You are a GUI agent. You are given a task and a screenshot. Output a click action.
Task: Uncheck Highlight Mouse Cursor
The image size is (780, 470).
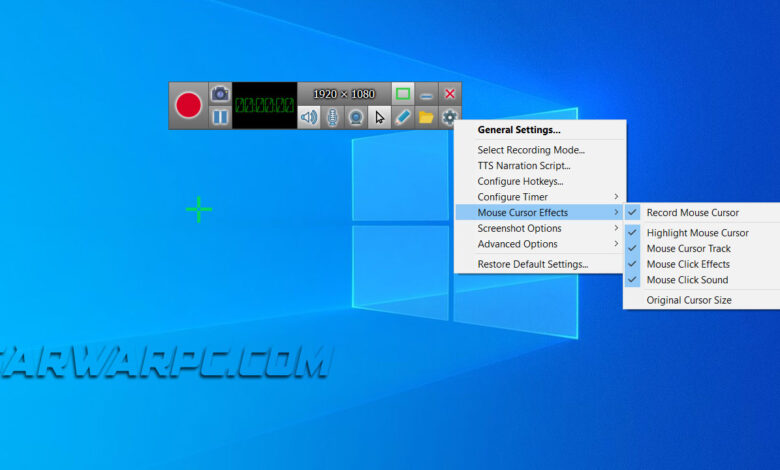(x=702, y=233)
